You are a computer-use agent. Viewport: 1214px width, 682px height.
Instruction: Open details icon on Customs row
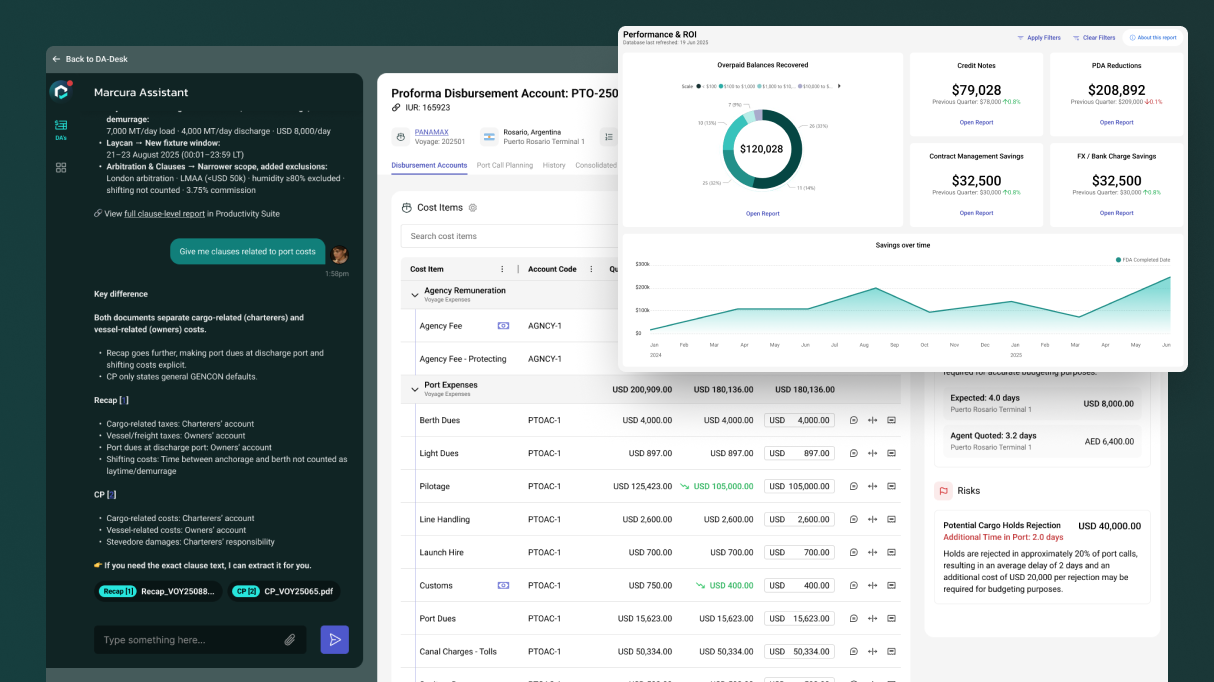click(x=891, y=586)
